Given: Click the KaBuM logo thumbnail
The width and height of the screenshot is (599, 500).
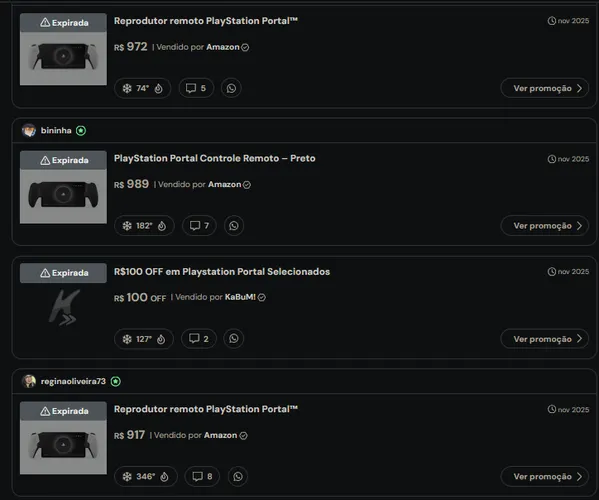Looking at the screenshot, I should click(x=63, y=307).
